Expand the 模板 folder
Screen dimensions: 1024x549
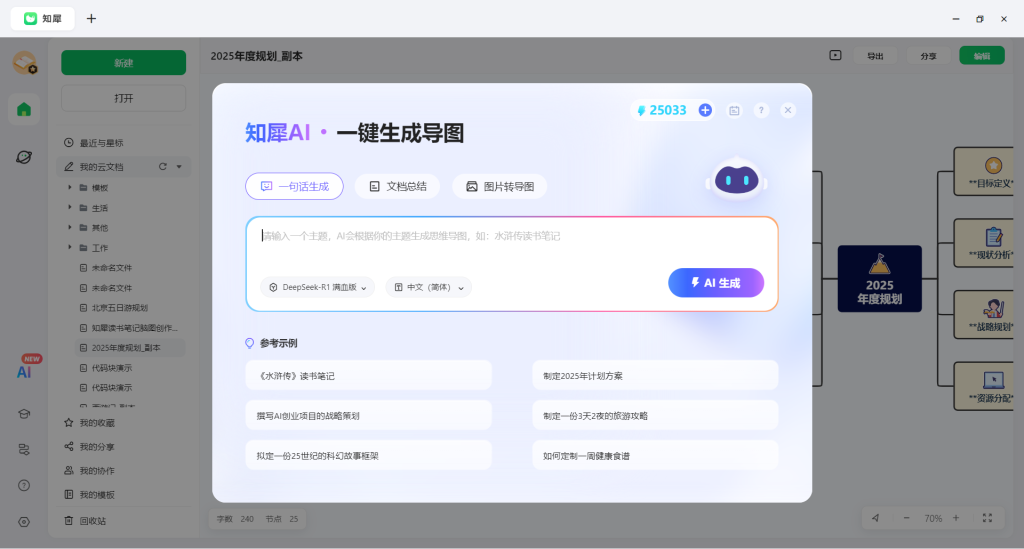click(x=70, y=187)
